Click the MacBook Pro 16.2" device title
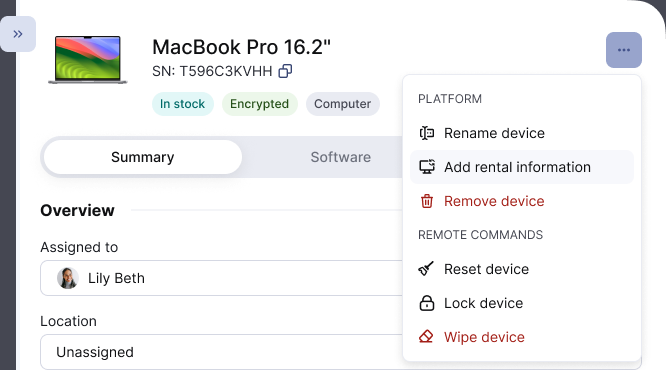Image resolution: width=666 pixels, height=370 pixels. pyautogui.click(x=241, y=47)
